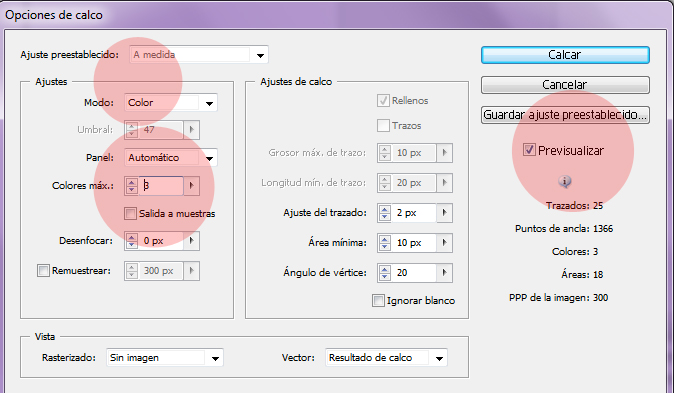
Task: Click the Umbral stepper arrows
Action: point(132,129)
